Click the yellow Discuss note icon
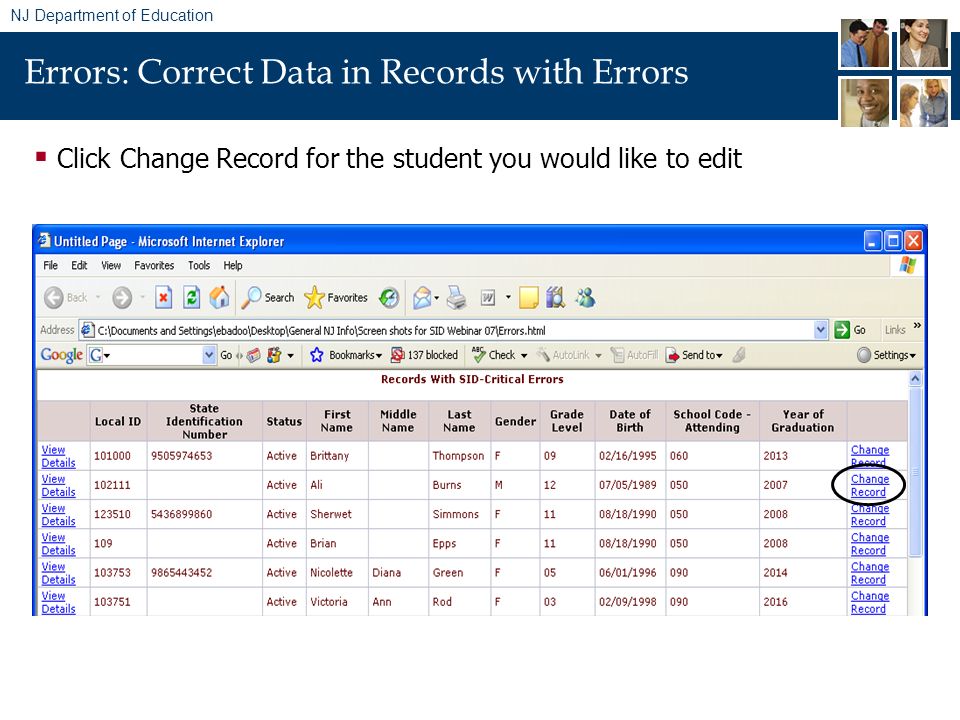 point(528,298)
